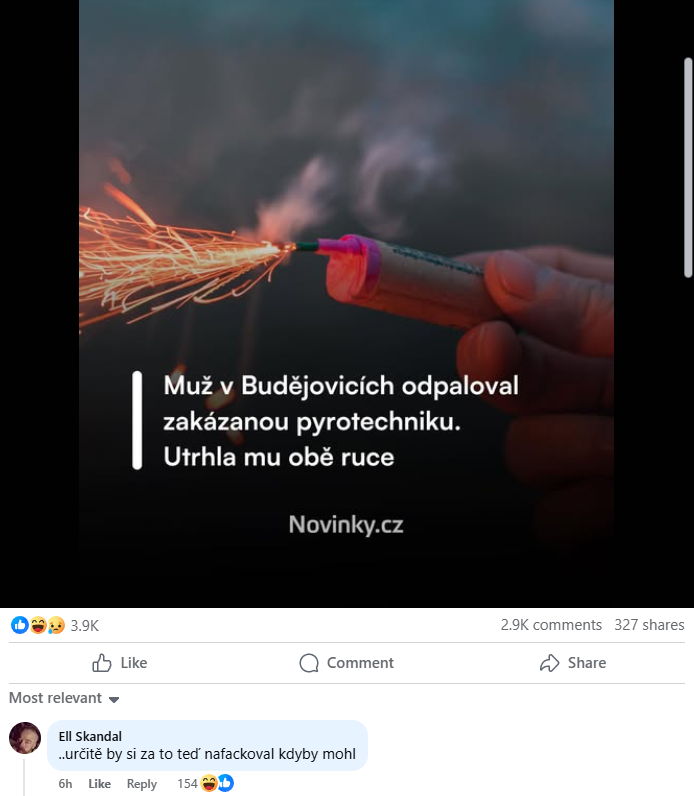The image size is (694, 796).
Task: Click the sad reaction emoji next to 3.9K
Action: pyautogui.click(x=56, y=625)
